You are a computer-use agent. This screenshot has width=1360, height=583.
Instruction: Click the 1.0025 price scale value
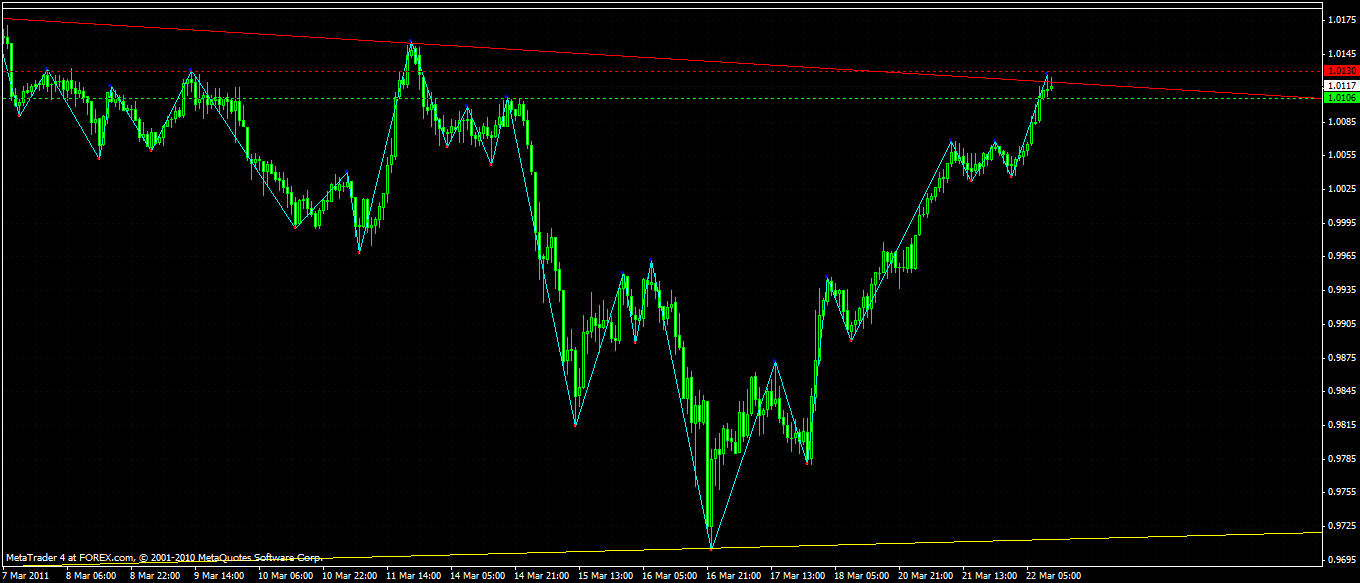1342,189
